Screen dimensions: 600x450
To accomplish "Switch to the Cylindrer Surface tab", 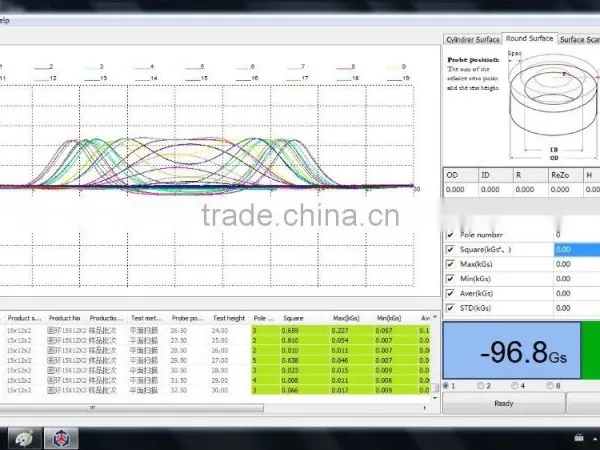I will tap(473, 39).
